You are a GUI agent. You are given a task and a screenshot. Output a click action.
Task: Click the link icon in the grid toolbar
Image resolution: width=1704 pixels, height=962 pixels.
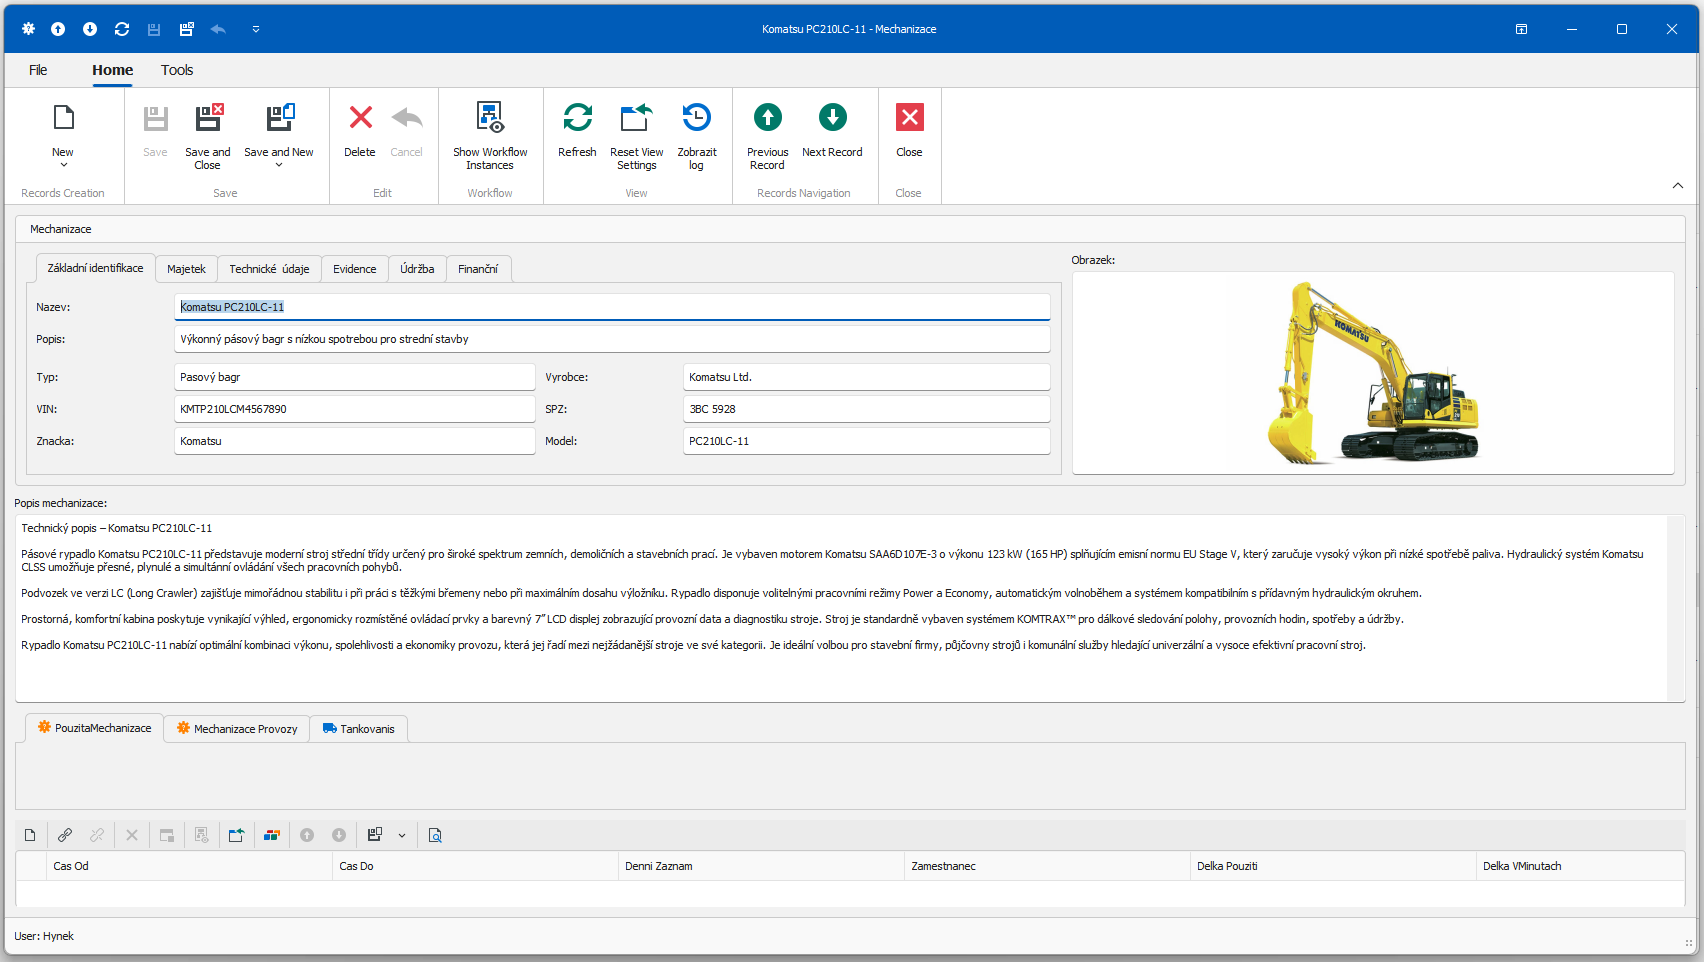[x=65, y=835]
